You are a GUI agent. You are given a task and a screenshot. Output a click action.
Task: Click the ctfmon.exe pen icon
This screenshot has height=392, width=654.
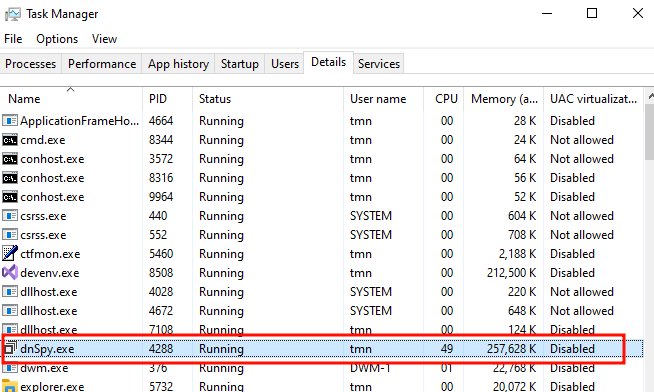10,254
